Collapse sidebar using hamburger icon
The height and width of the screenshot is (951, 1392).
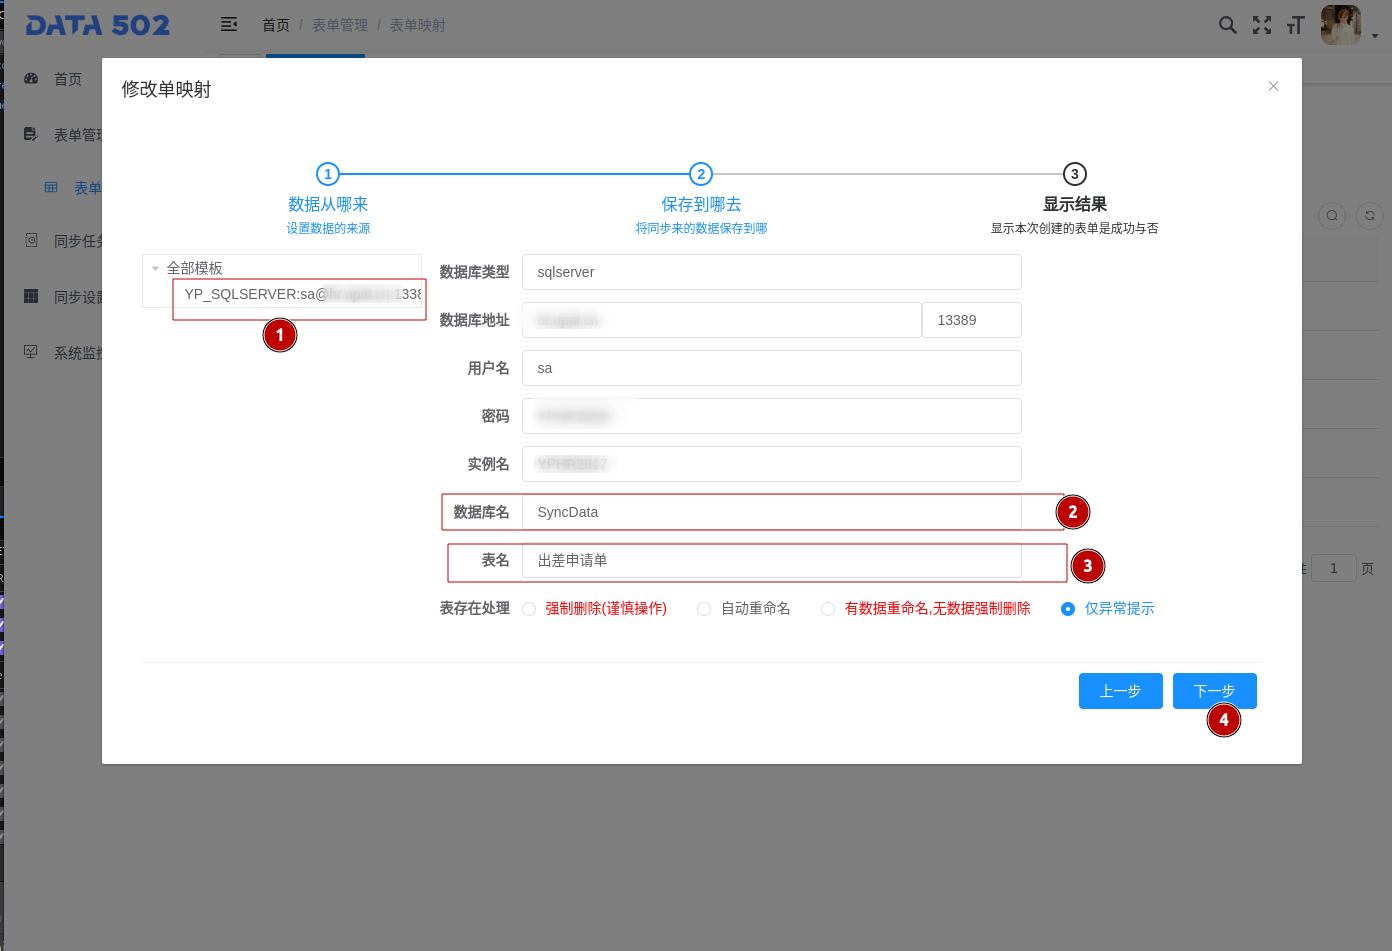tap(229, 25)
